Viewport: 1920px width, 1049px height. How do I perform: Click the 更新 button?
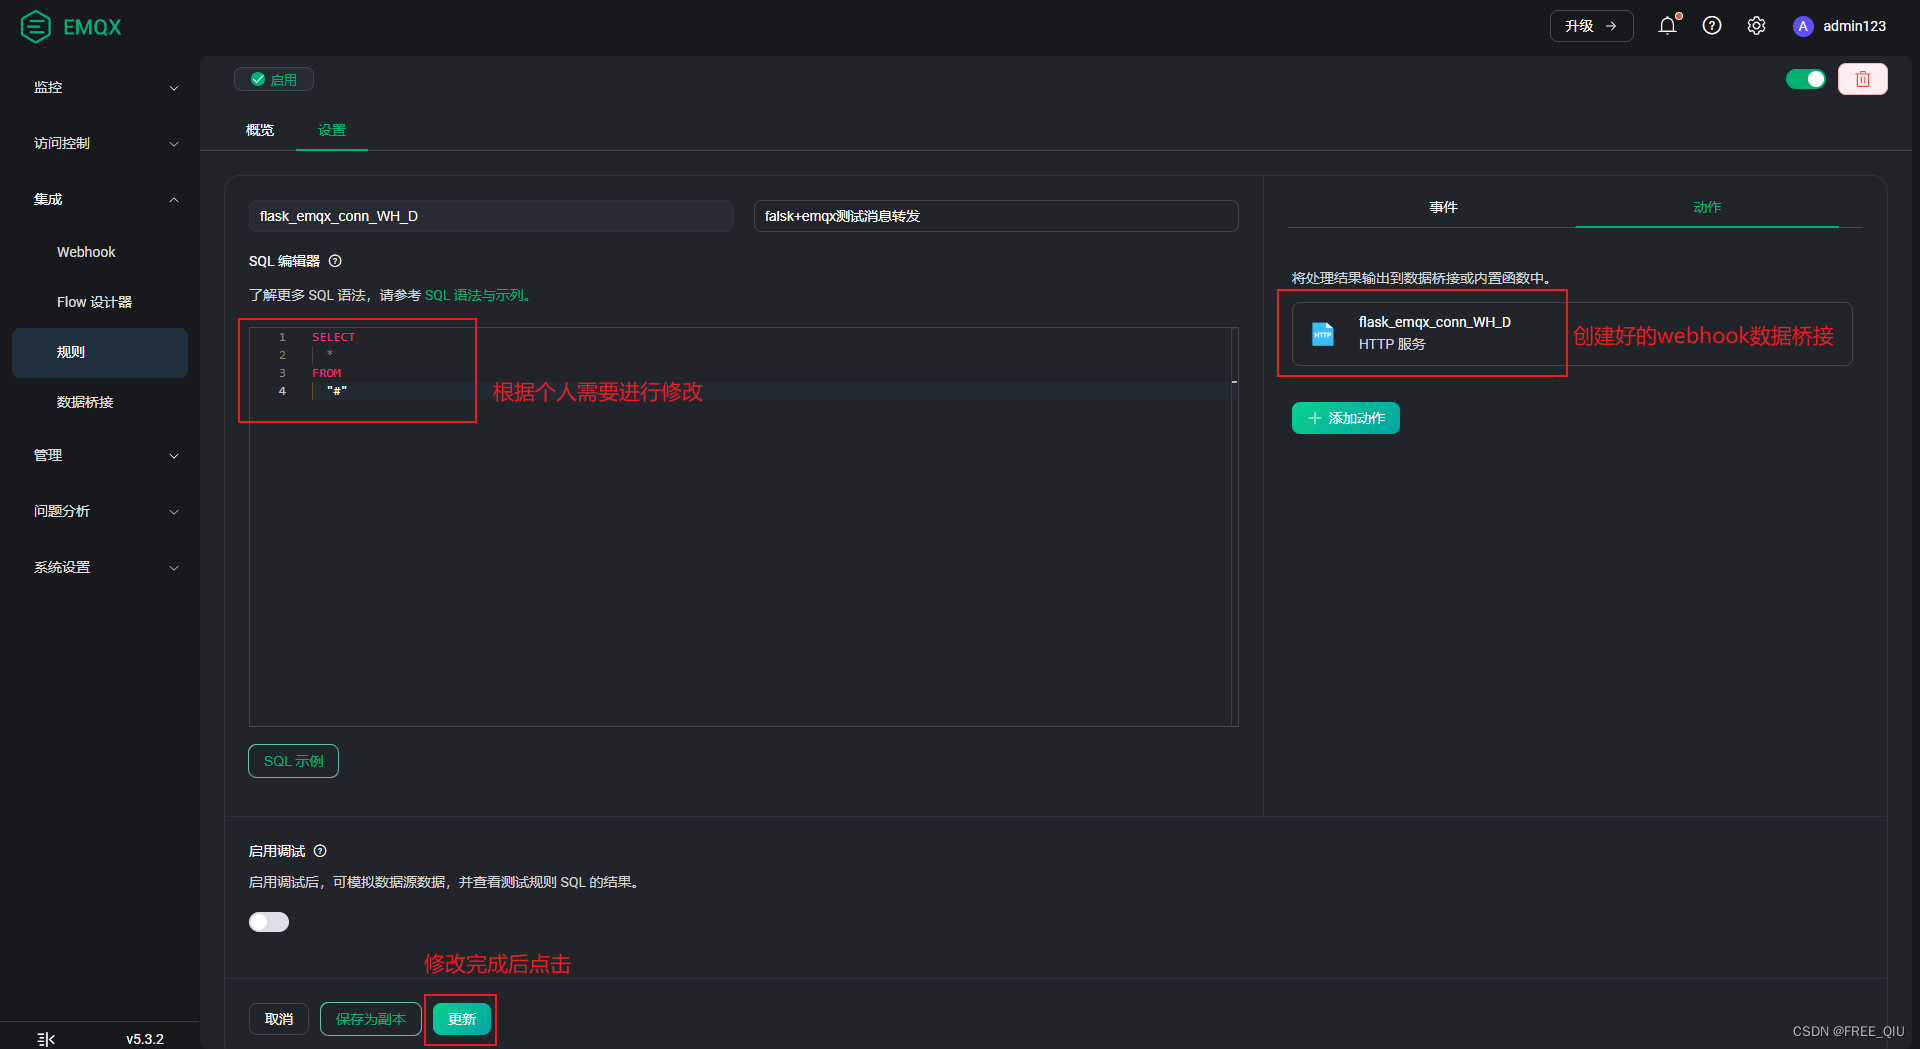coord(462,1019)
